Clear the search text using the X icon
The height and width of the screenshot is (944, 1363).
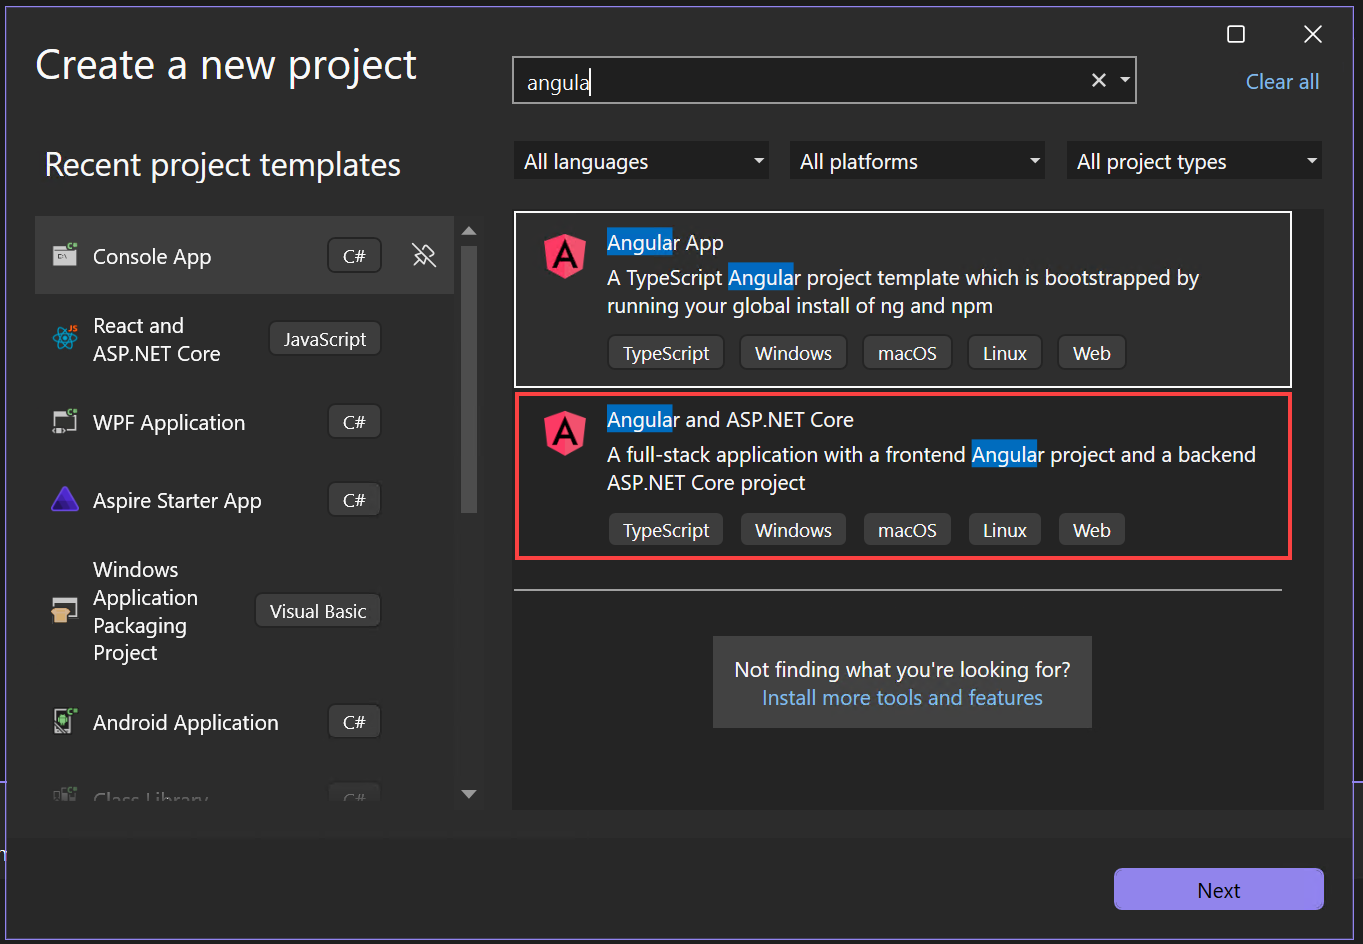pos(1098,80)
